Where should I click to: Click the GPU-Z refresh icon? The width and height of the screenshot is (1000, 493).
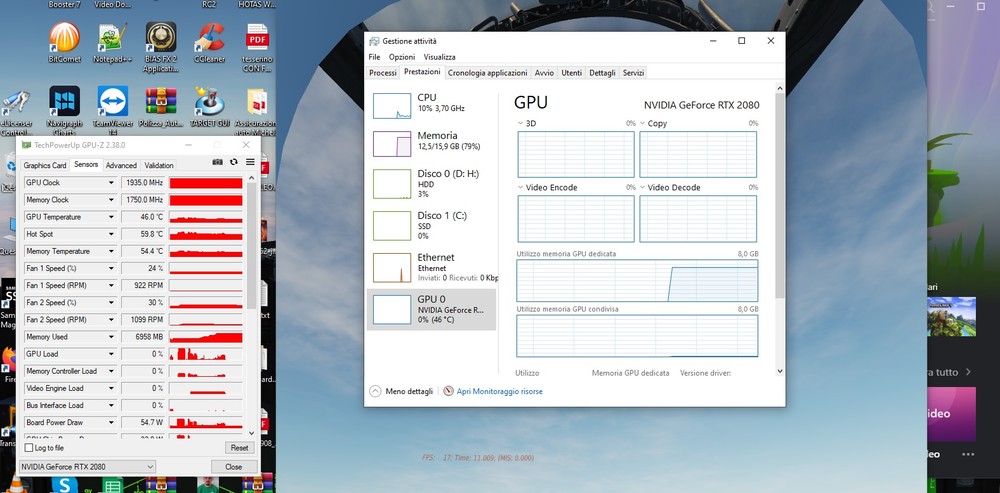click(234, 163)
